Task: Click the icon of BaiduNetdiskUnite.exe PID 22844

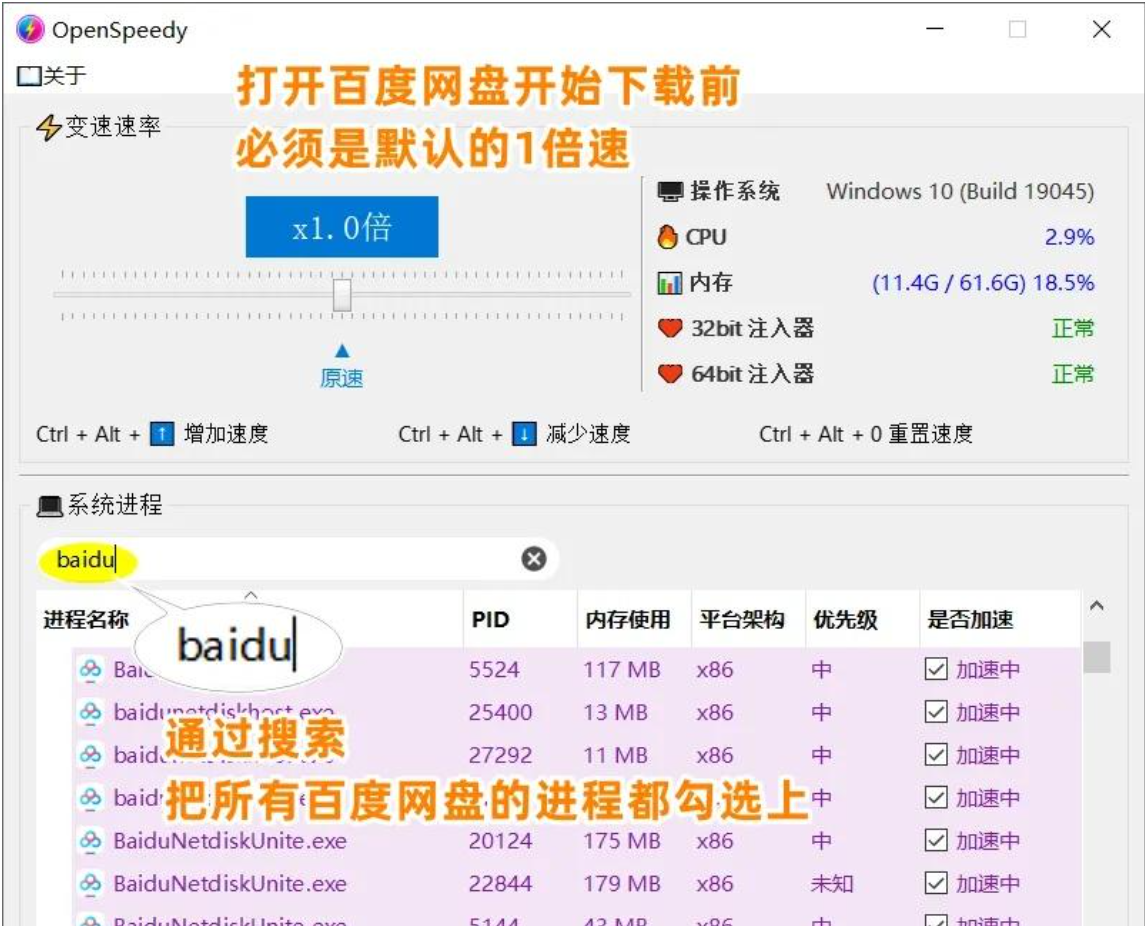Action: [x=91, y=884]
